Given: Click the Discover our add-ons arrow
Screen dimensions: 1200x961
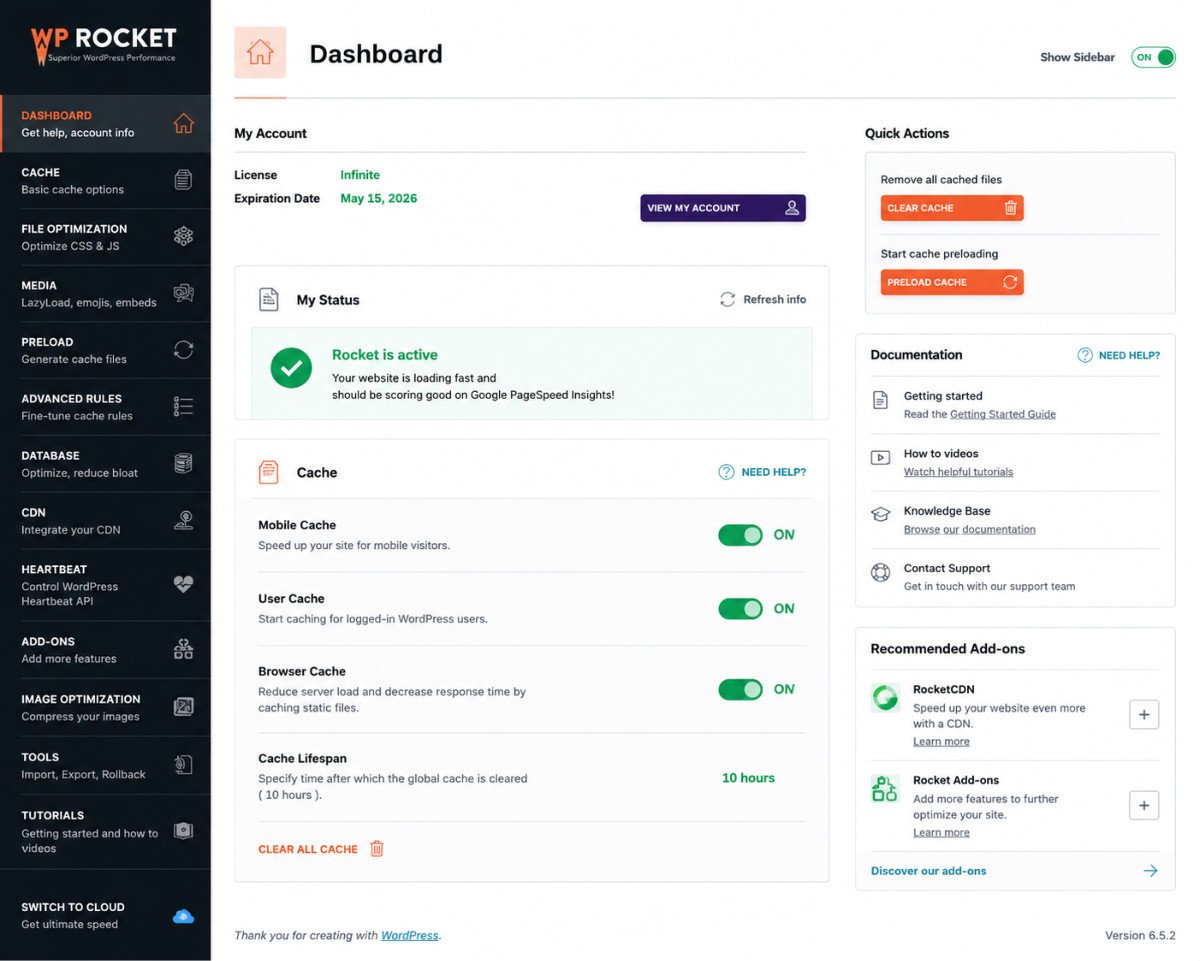Looking at the screenshot, I should pos(1150,871).
